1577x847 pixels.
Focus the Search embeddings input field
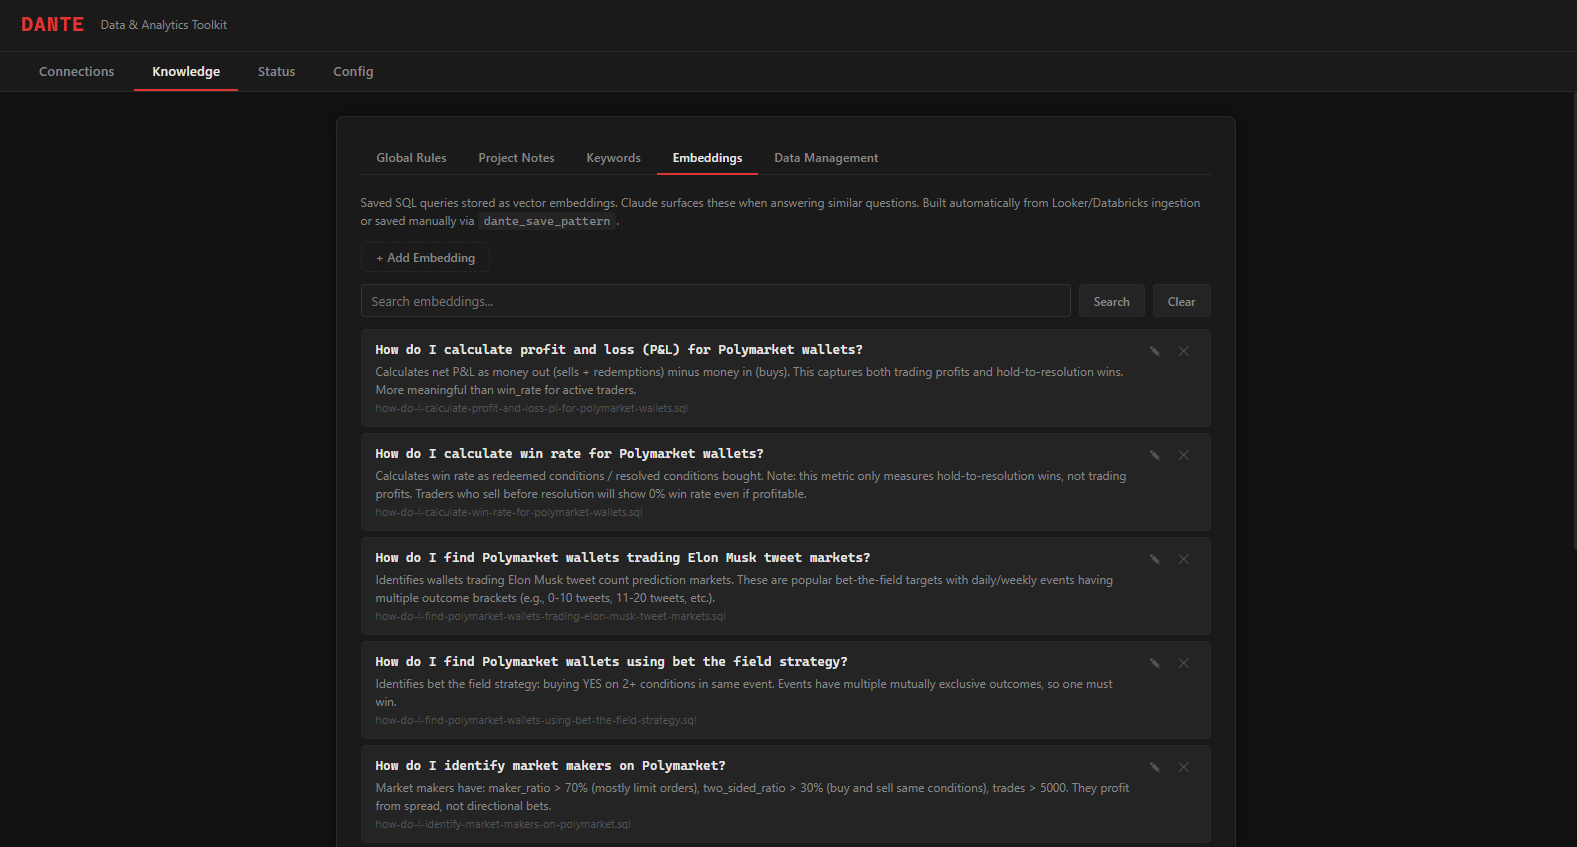click(x=715, y=301)
